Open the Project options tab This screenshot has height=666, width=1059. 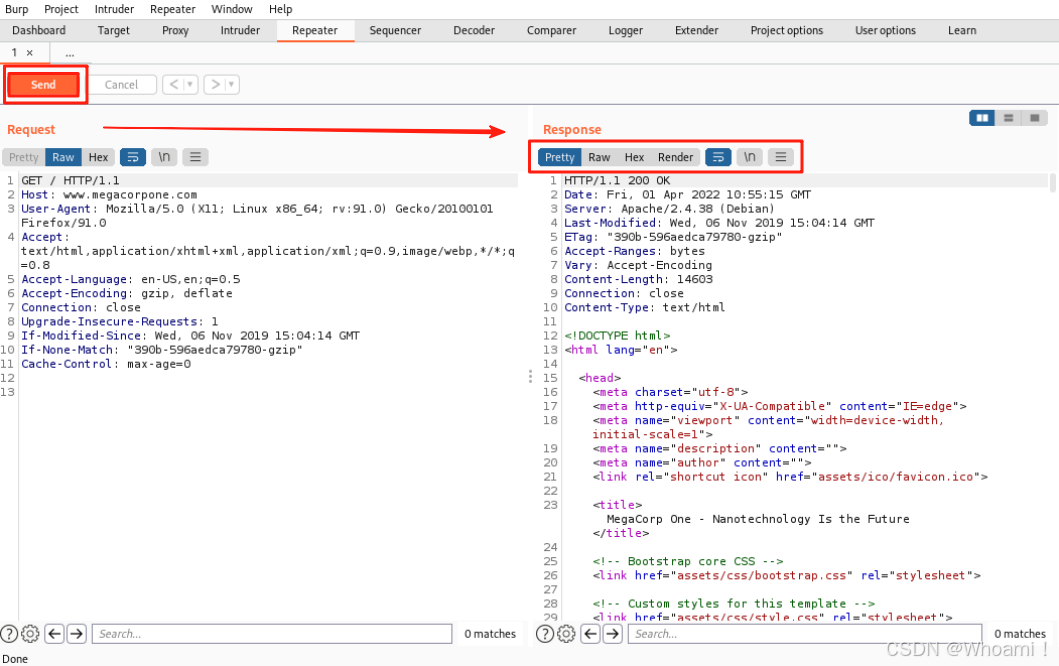[787, 30]
